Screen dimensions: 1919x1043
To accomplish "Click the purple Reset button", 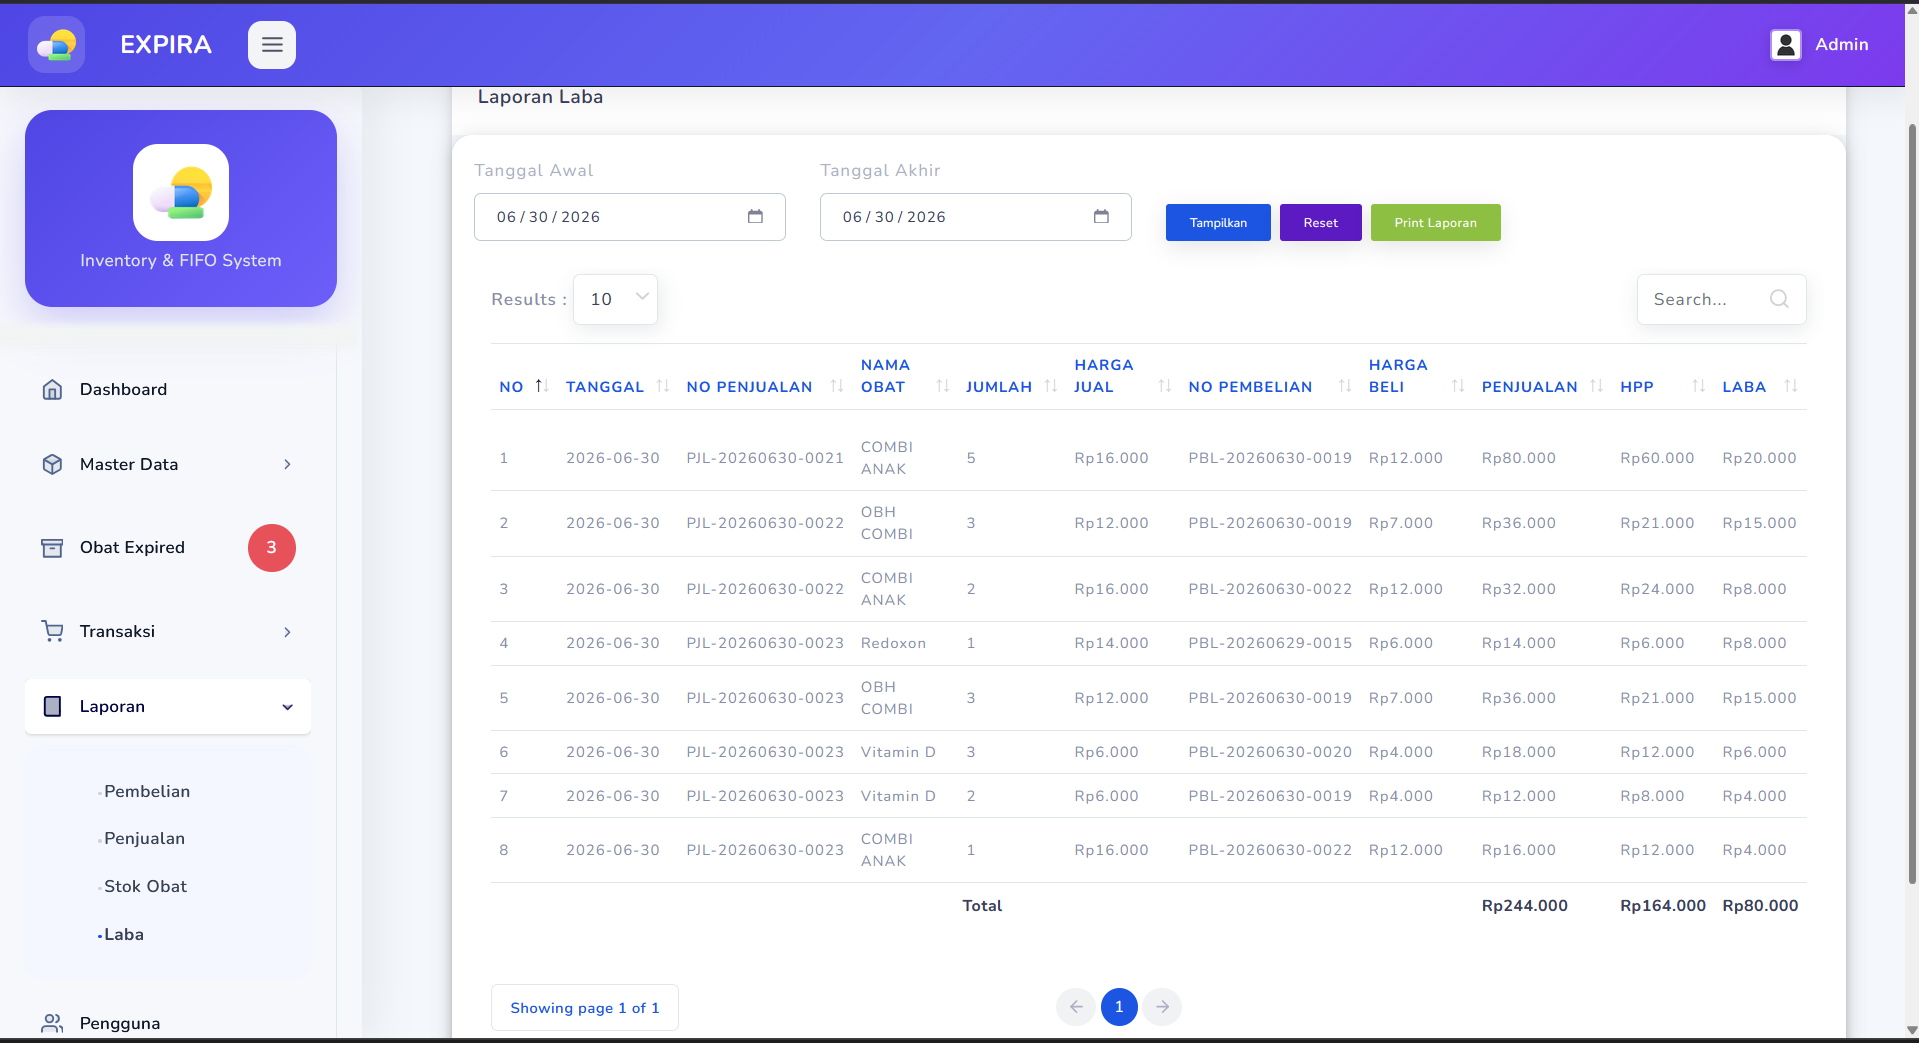I will coord(1320,223).
